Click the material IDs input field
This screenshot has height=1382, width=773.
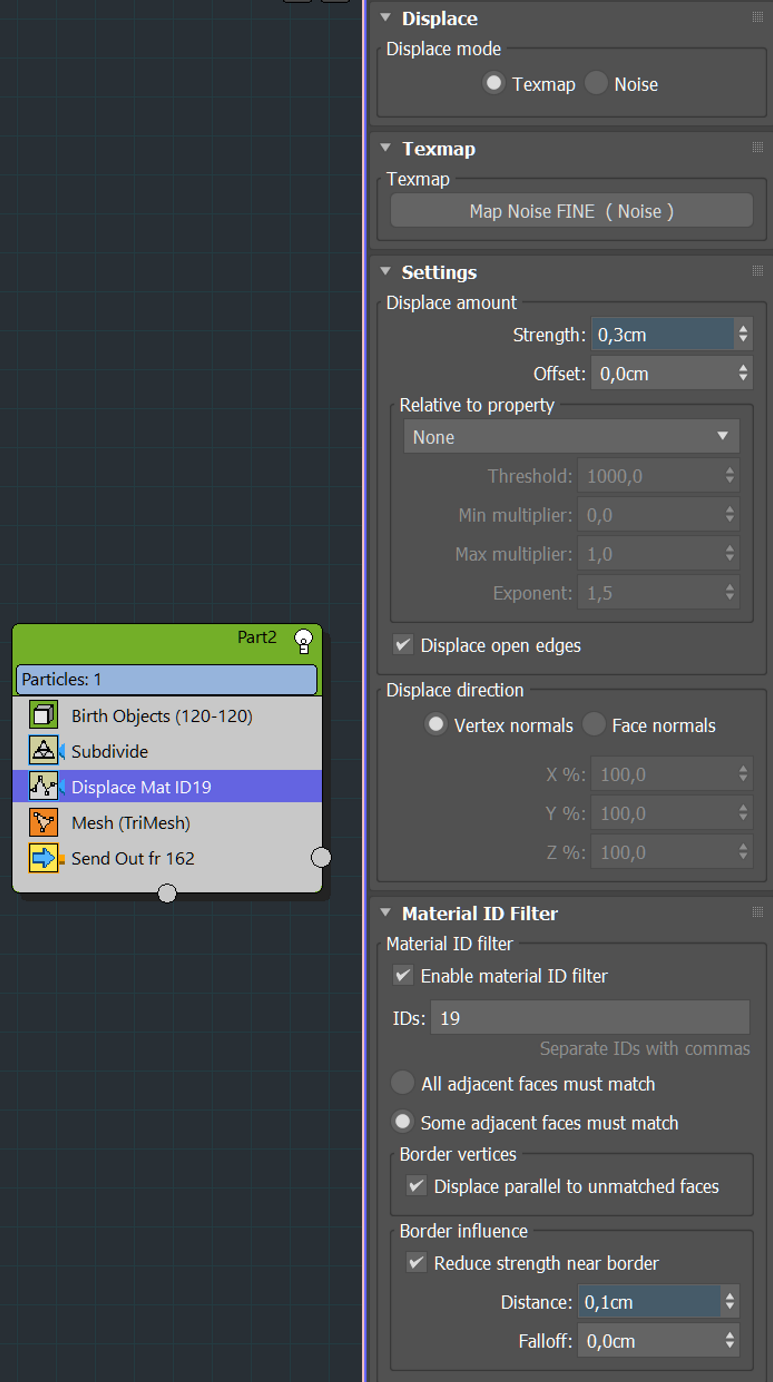pyautogui.click(x=590, y=1018)
